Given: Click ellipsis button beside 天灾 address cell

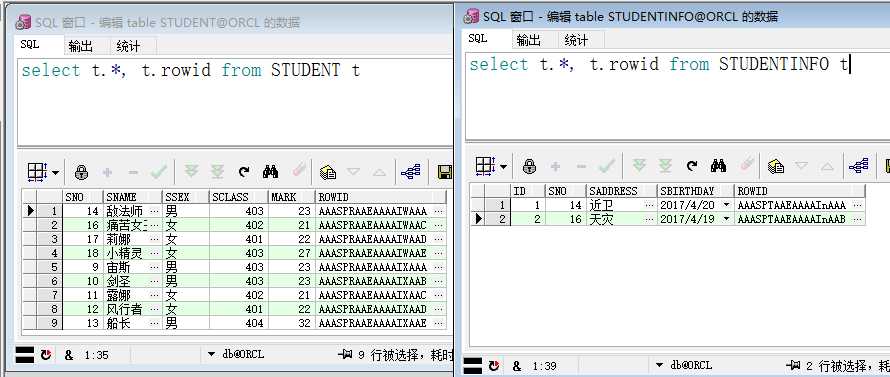Looking at the screenshot, I should click(x=649, y=219).
